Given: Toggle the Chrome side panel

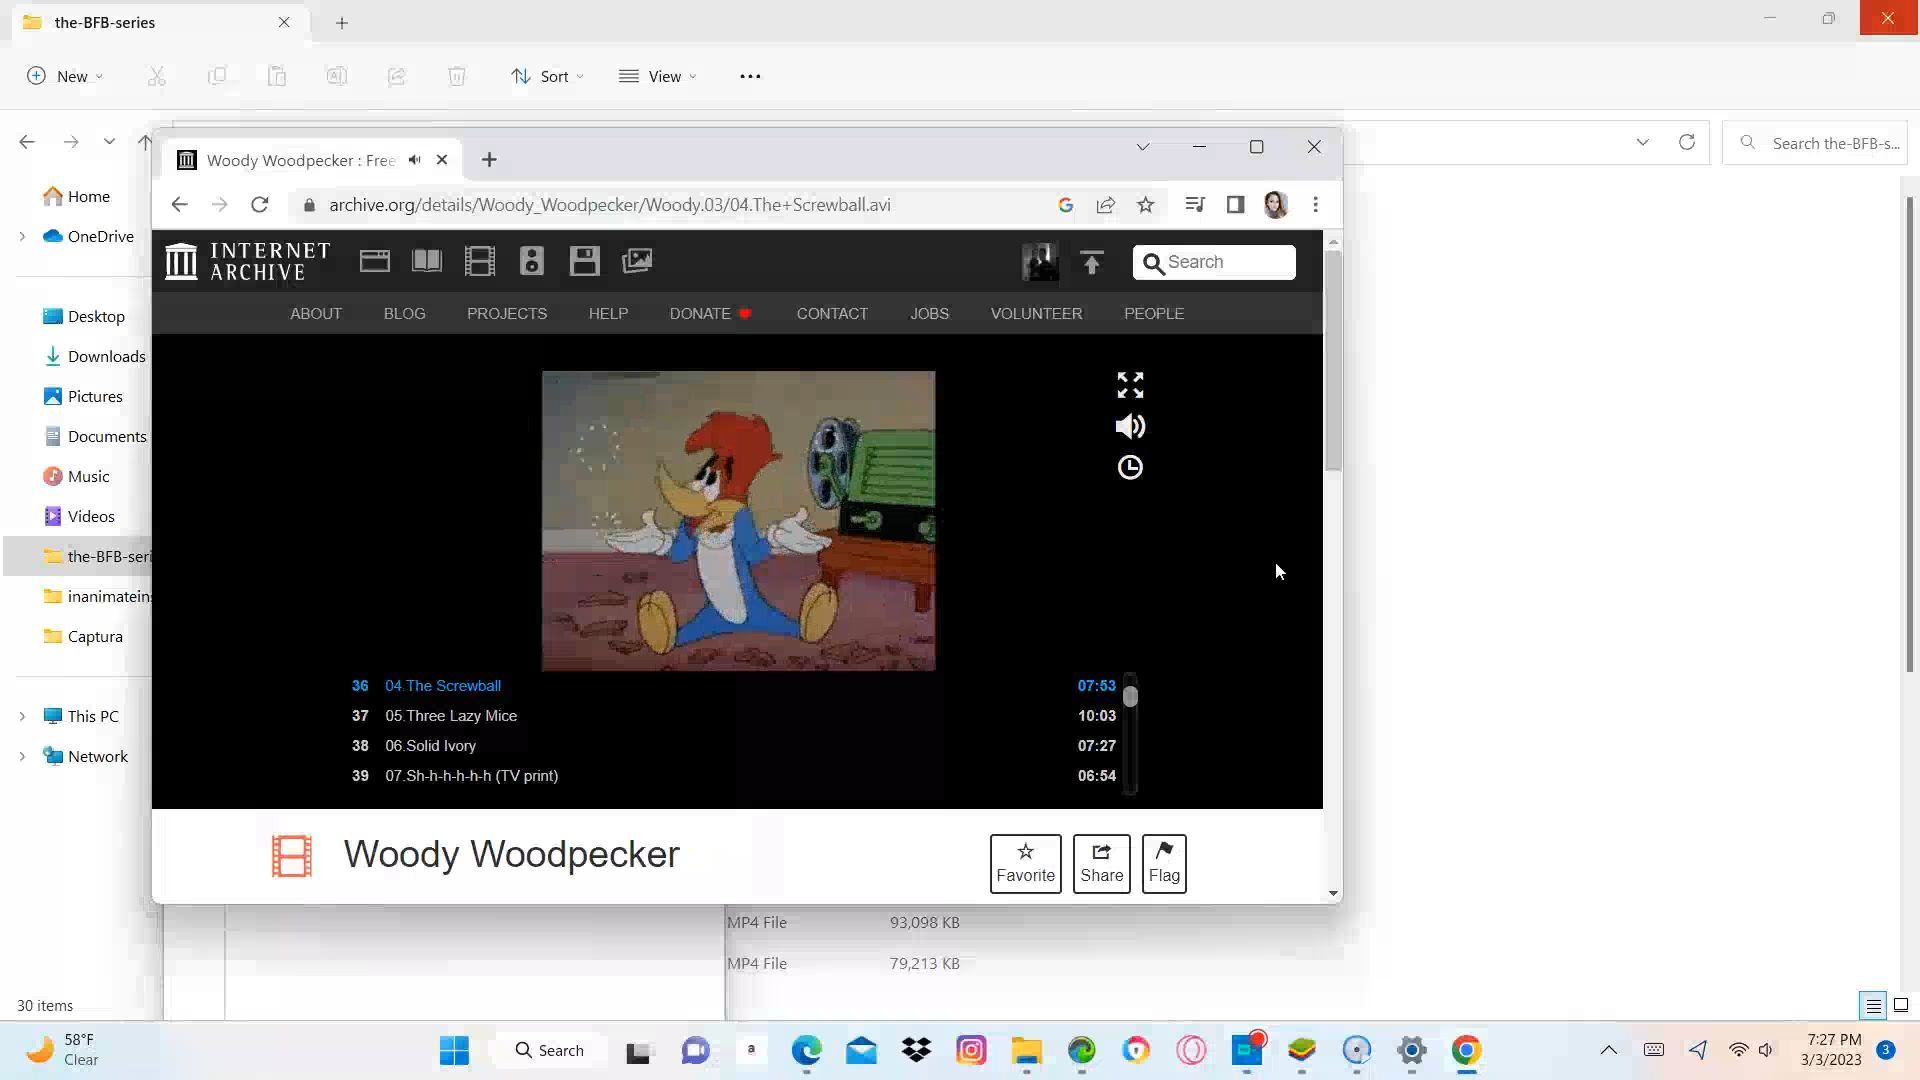Looking at the screenshot, I should pos(1236,205).
